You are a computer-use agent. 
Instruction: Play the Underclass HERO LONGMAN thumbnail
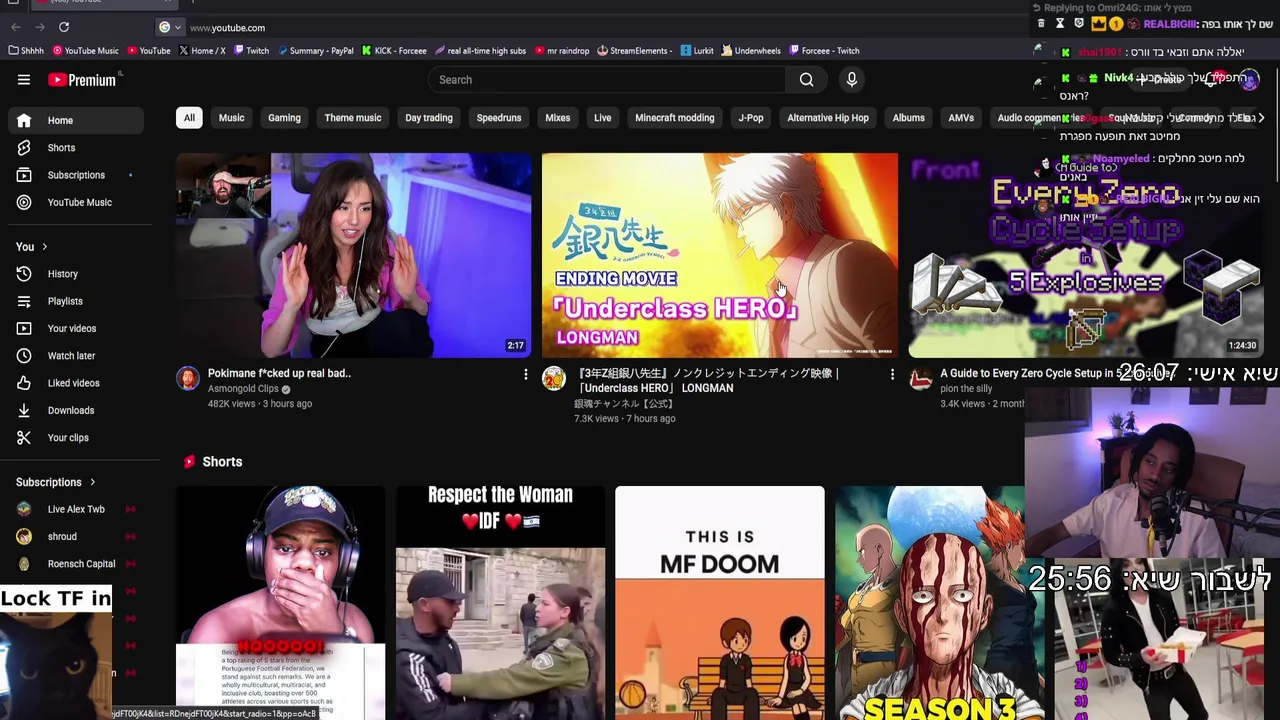tap(720, 255)
